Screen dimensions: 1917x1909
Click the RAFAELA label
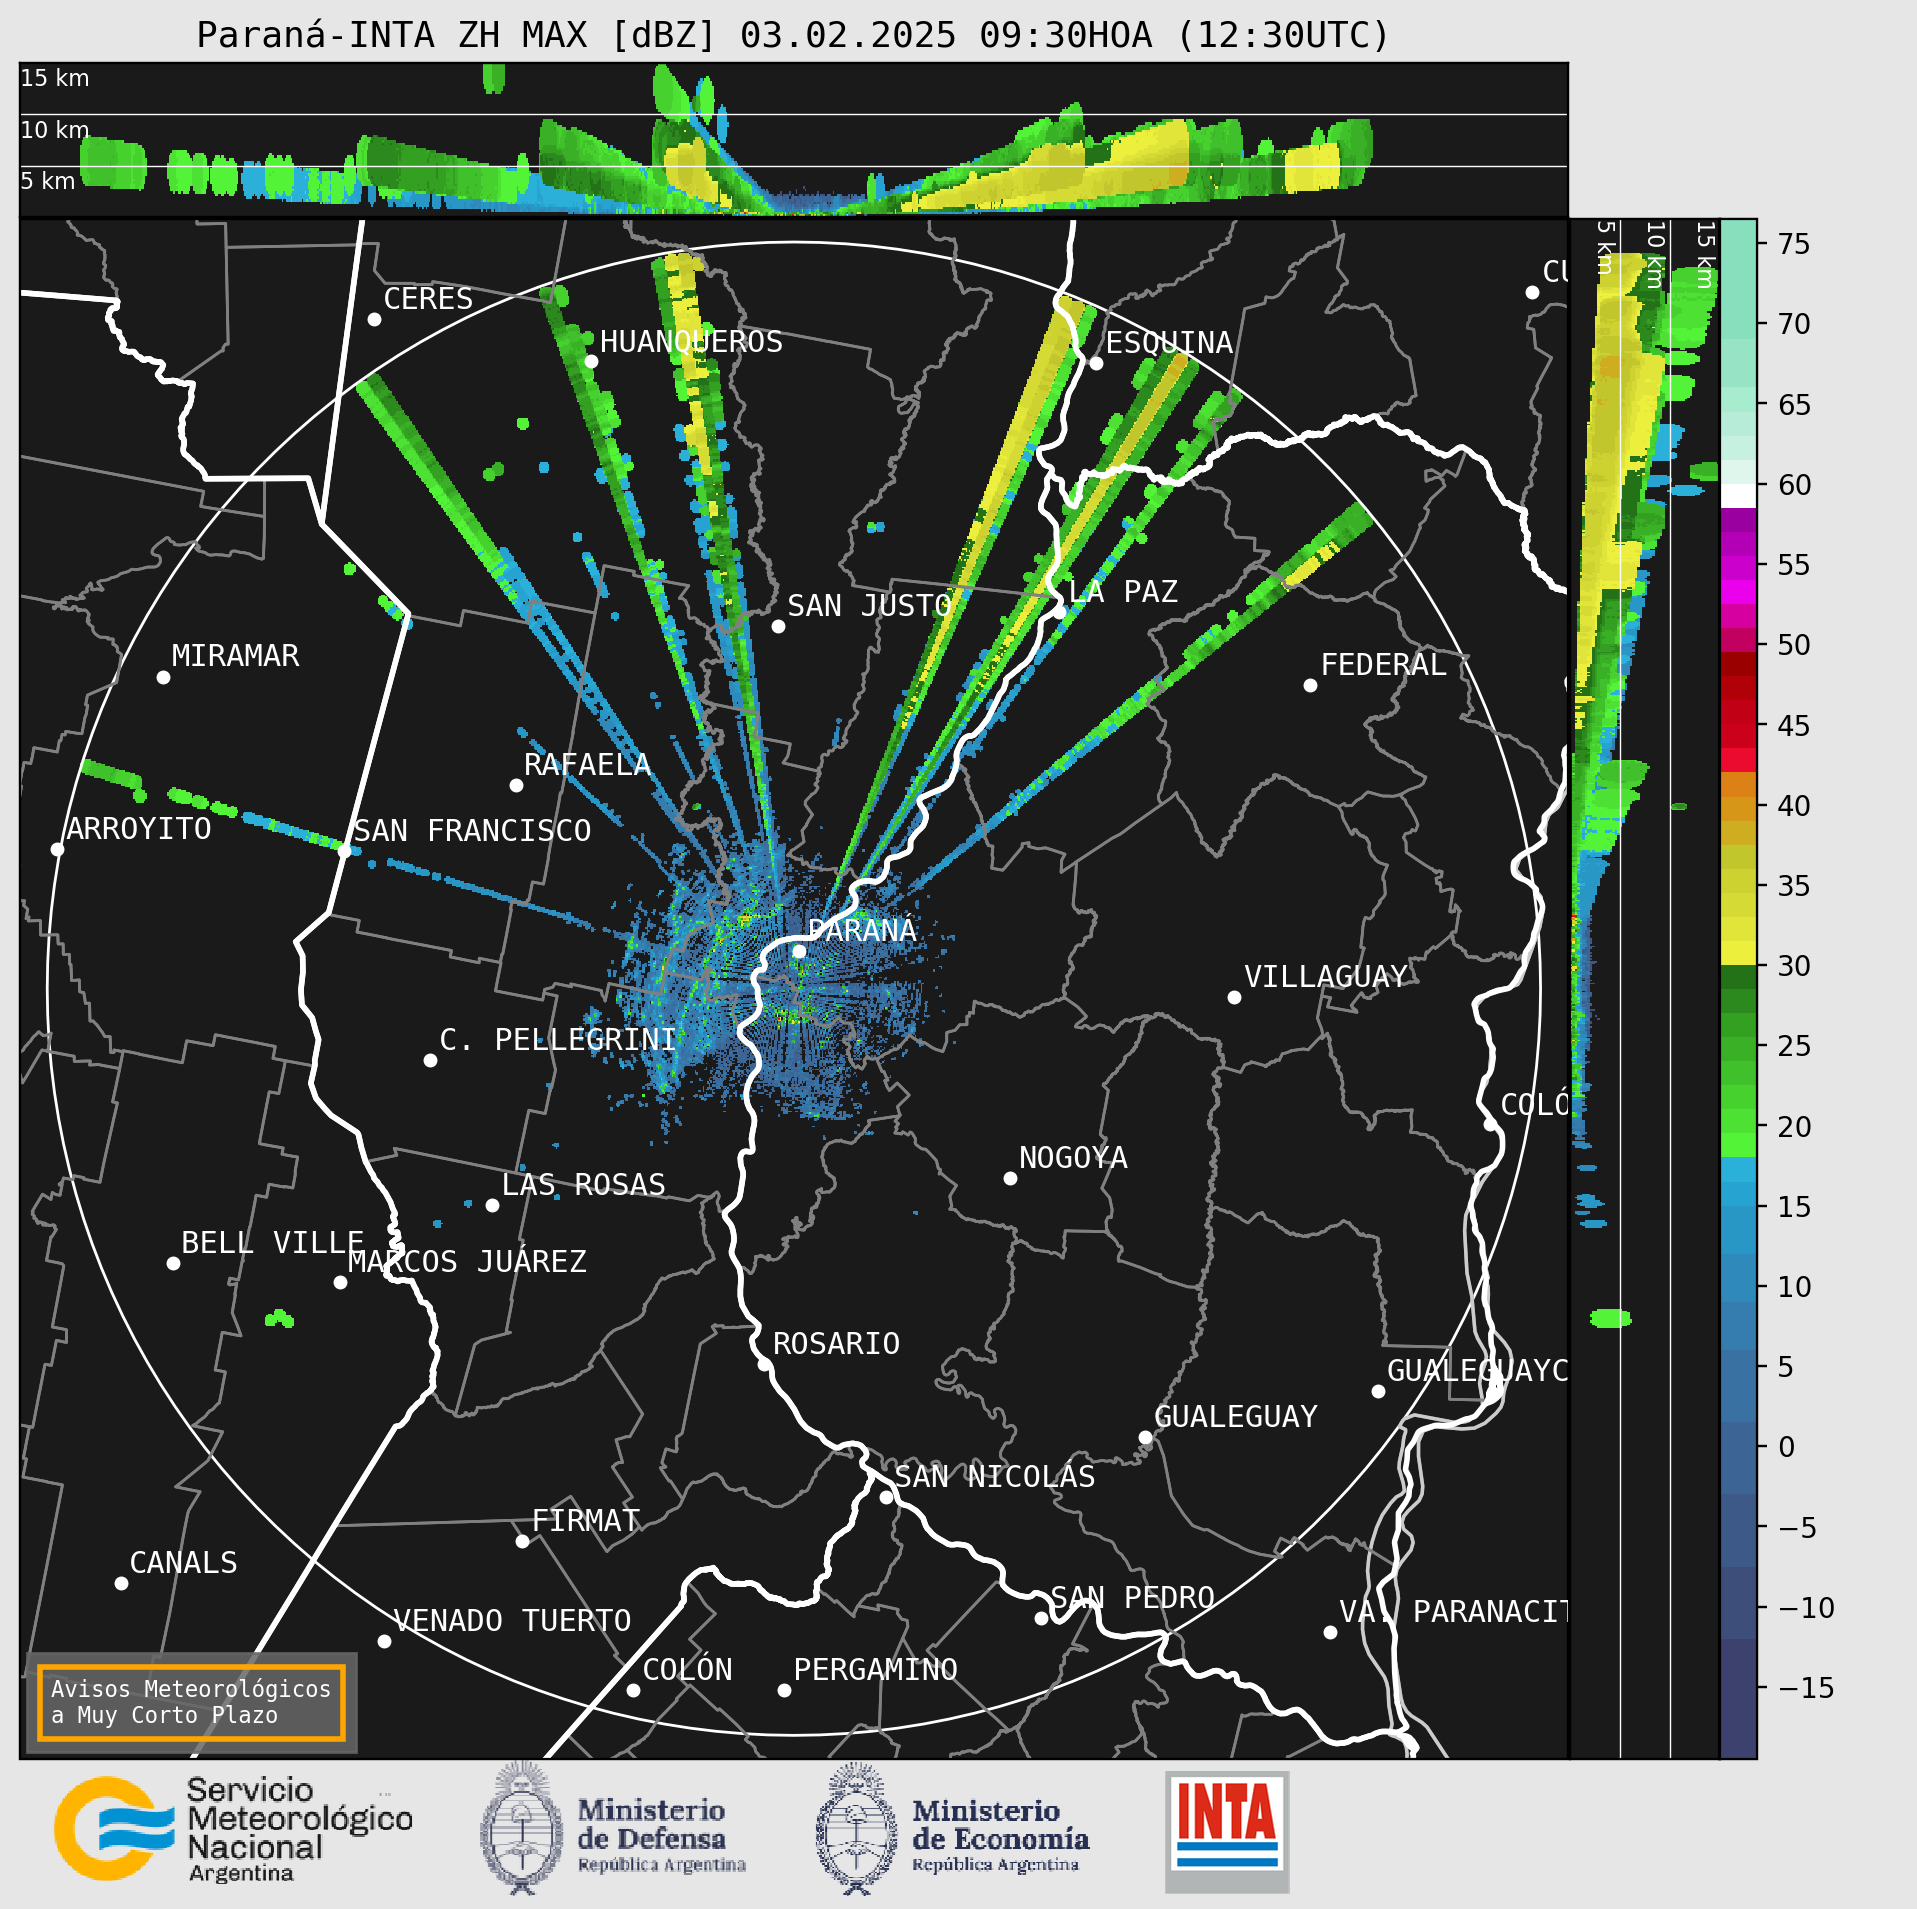click(587, 764)
